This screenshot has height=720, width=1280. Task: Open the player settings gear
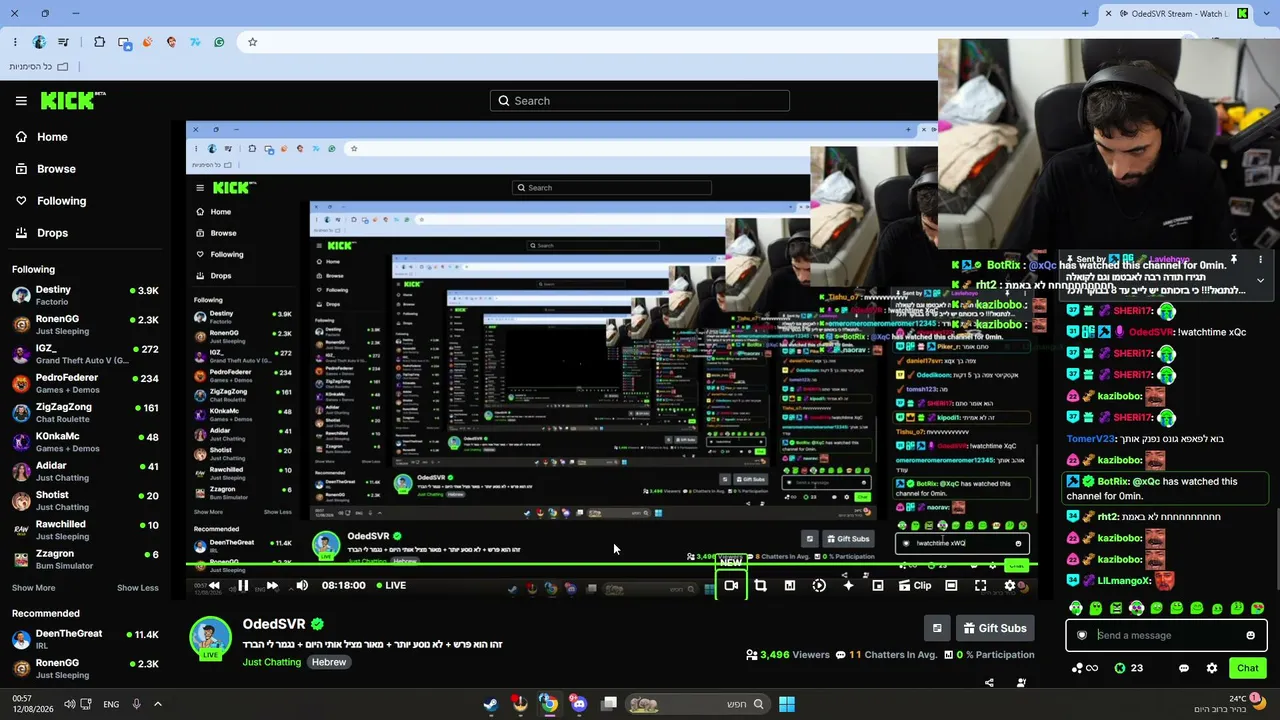1010,586
